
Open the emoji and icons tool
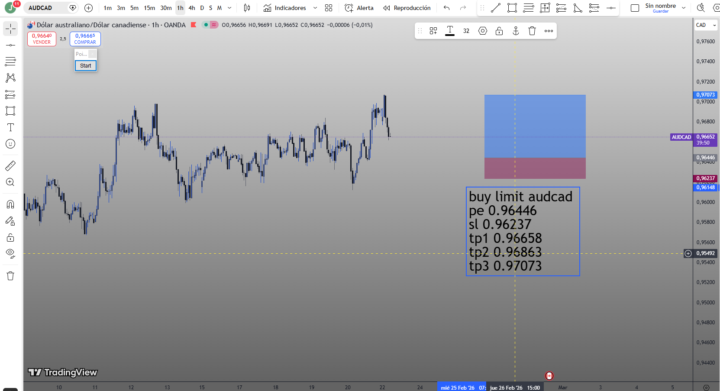tap(10, 144)
